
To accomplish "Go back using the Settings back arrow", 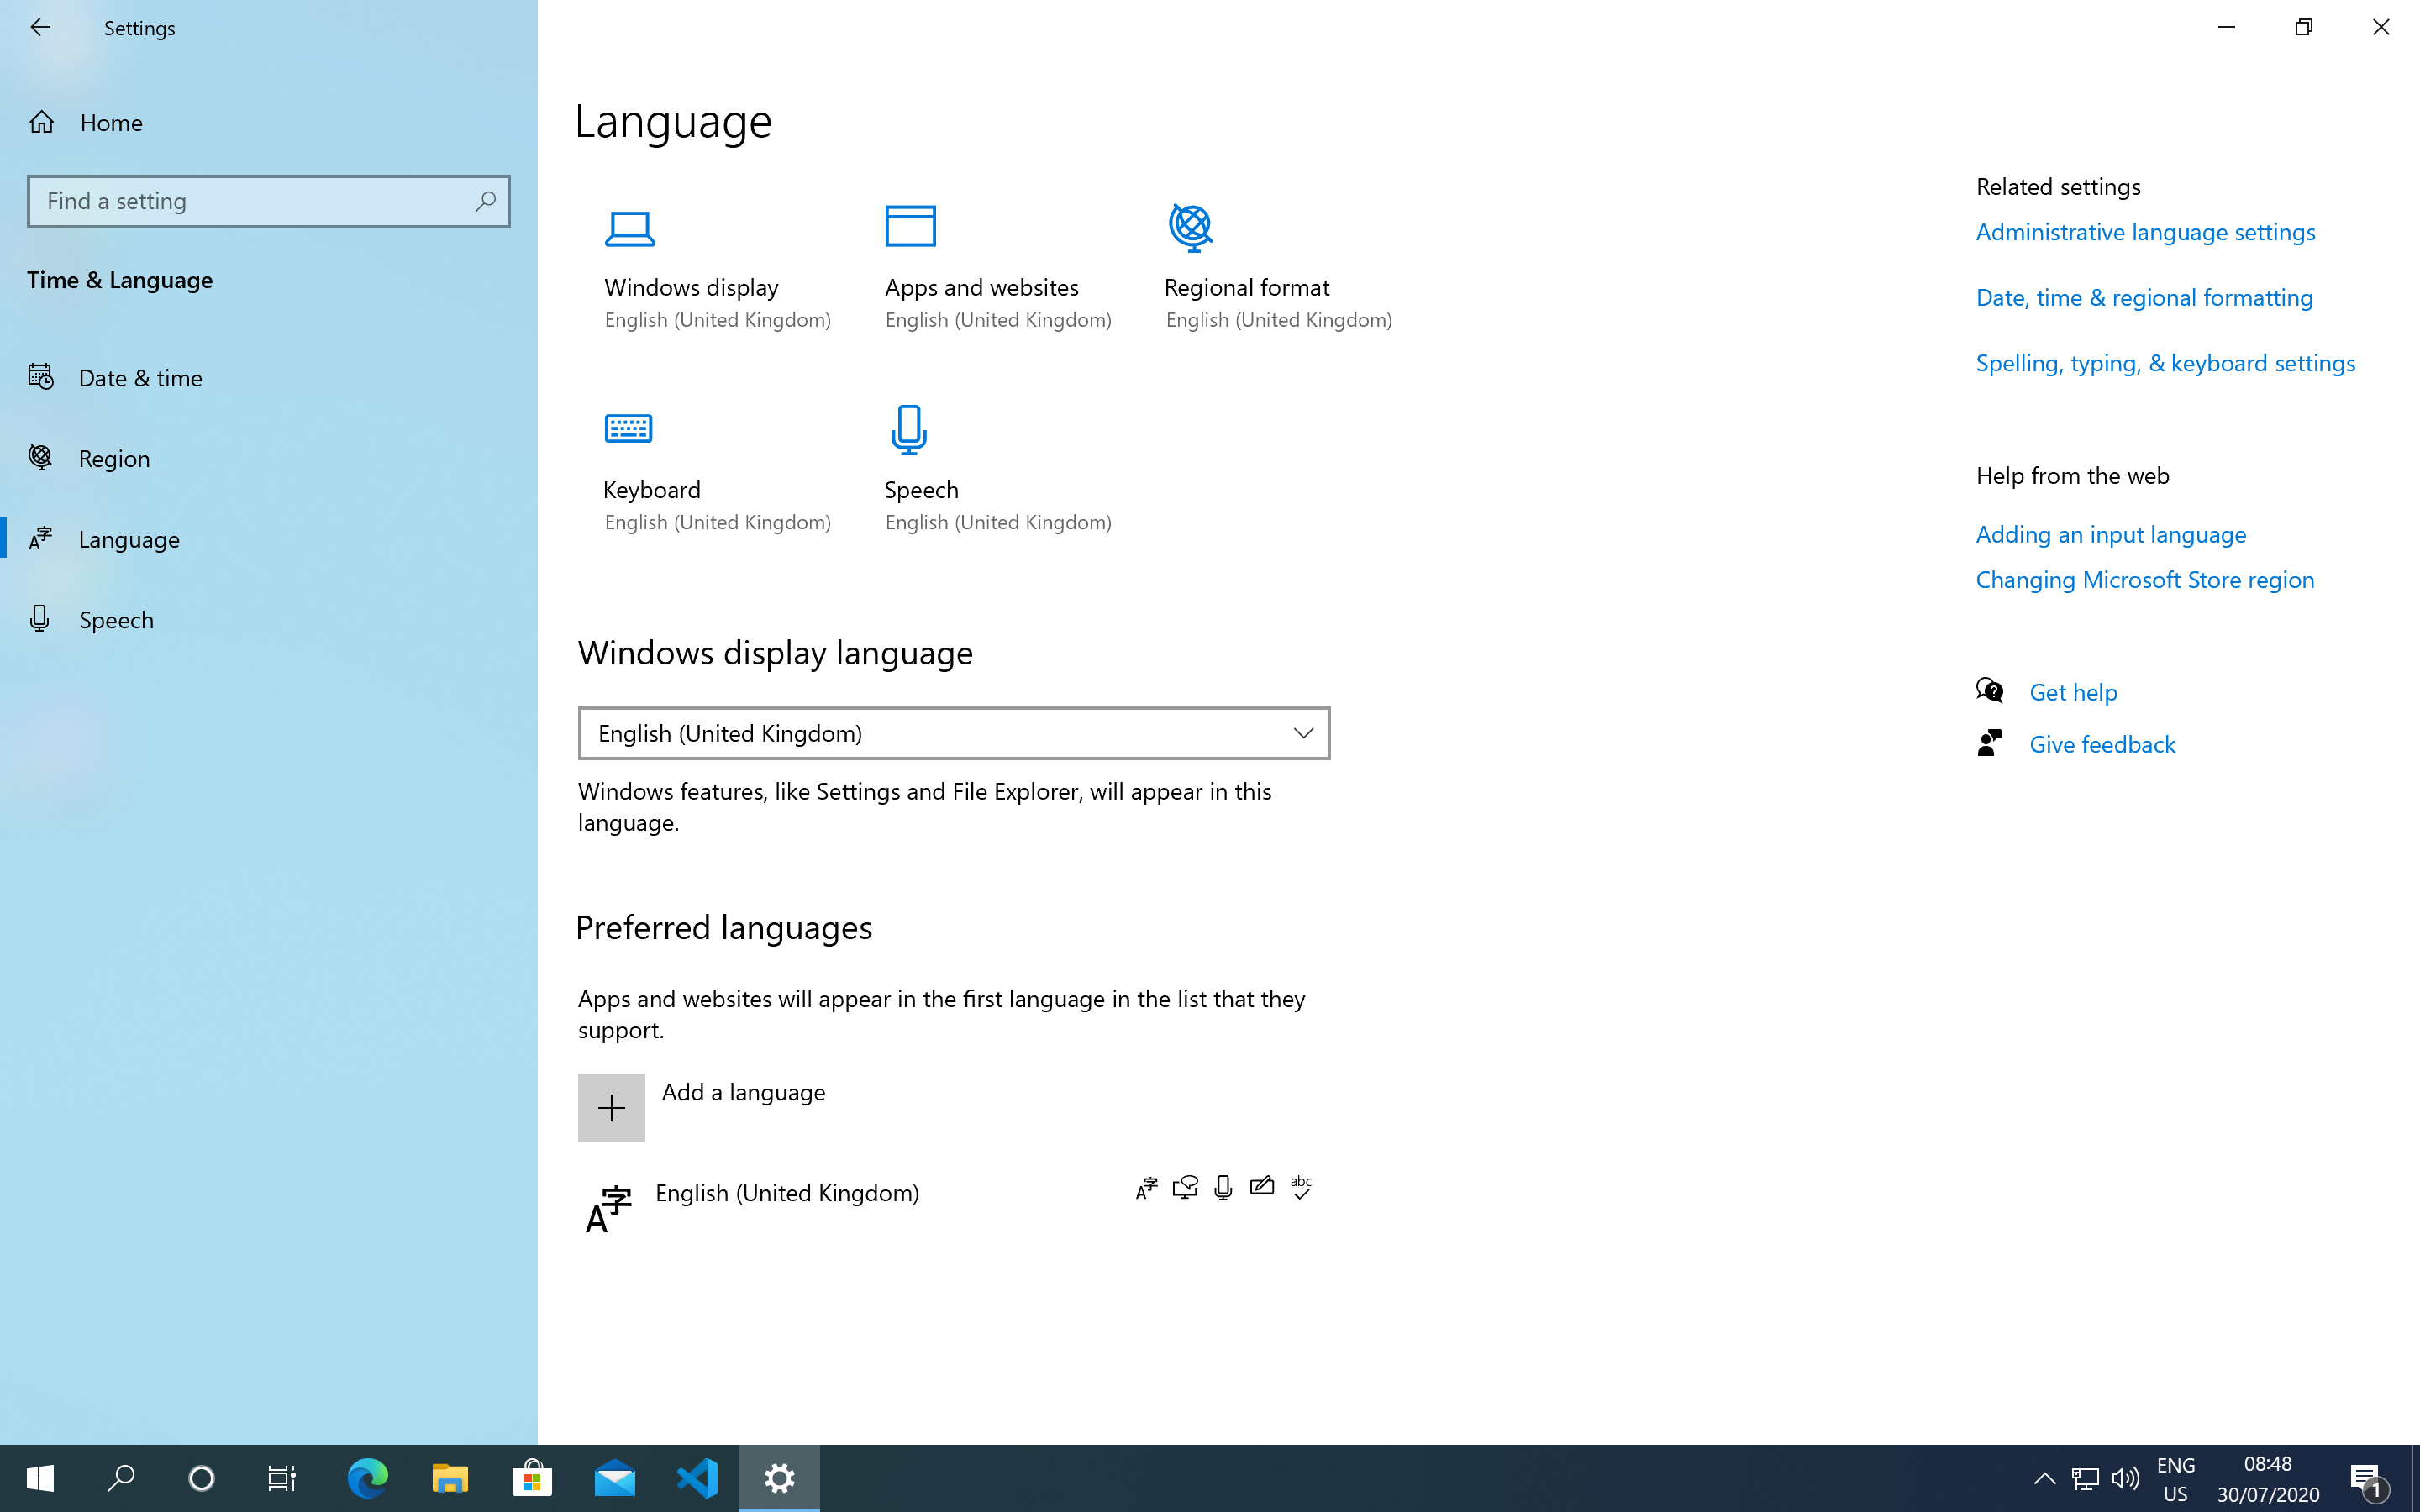I will coord(40,28).
